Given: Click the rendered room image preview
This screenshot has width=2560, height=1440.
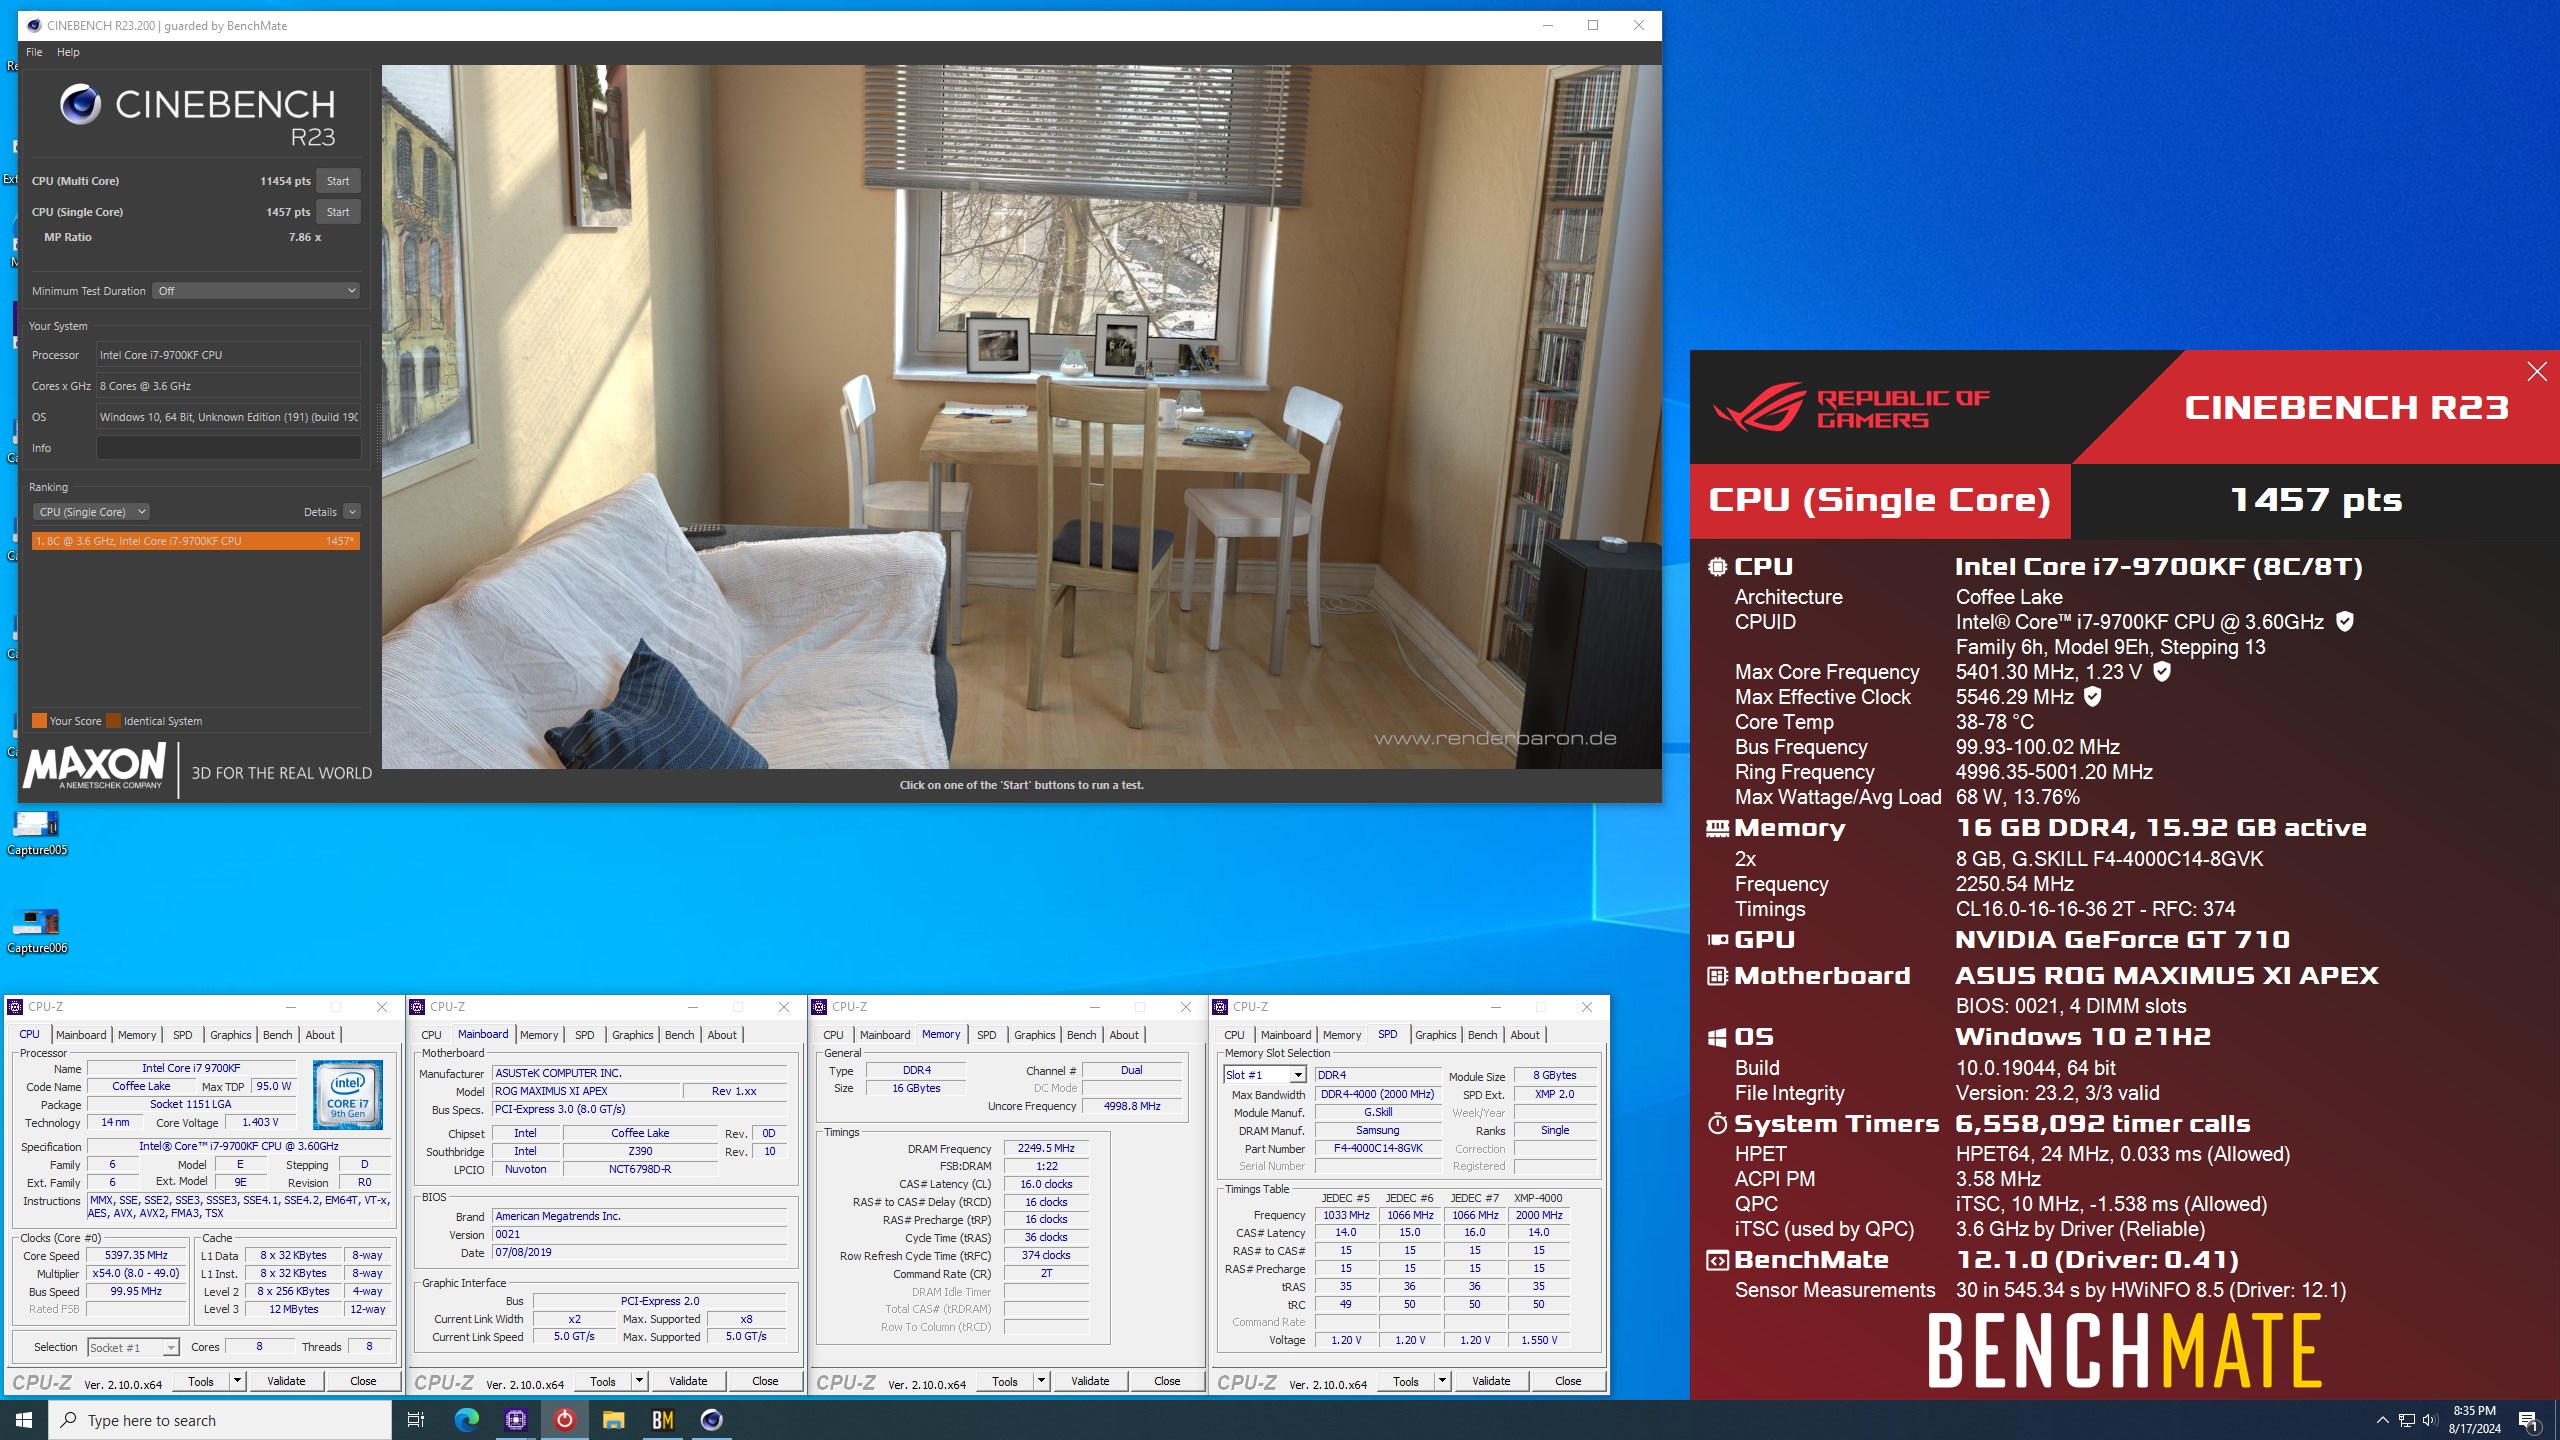Looking at the screenshot, I should 1021,417.
